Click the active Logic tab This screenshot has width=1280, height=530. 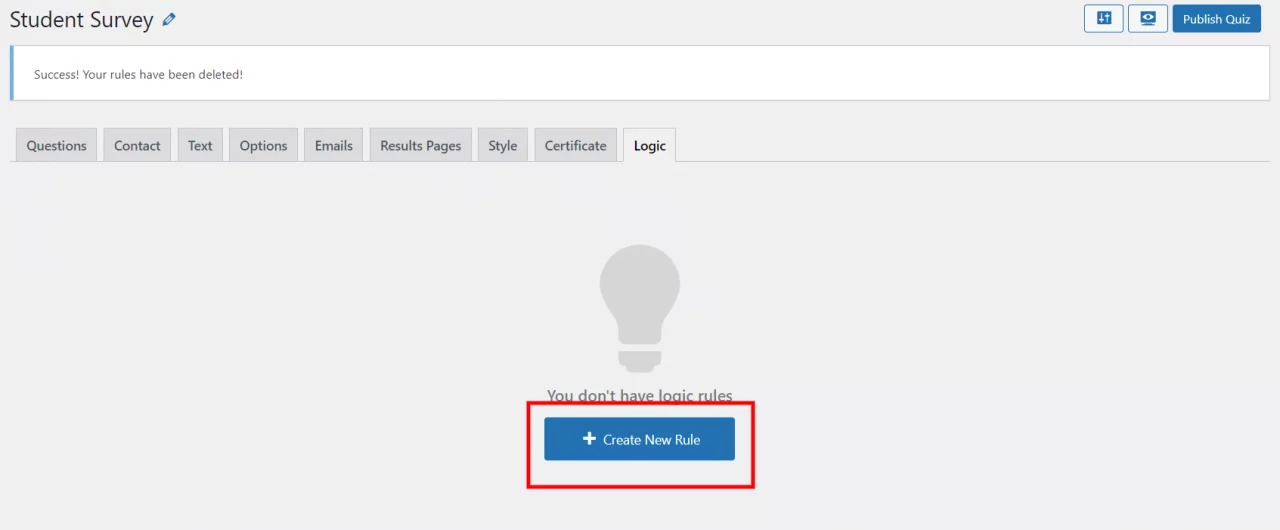coord(650,145)
